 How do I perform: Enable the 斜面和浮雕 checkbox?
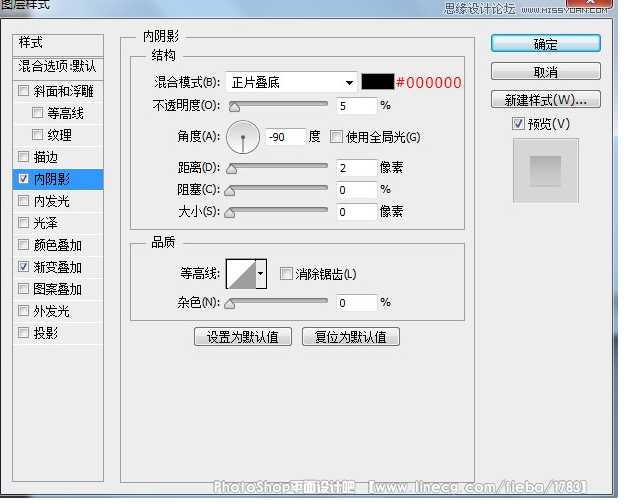(x=23, y=91)
